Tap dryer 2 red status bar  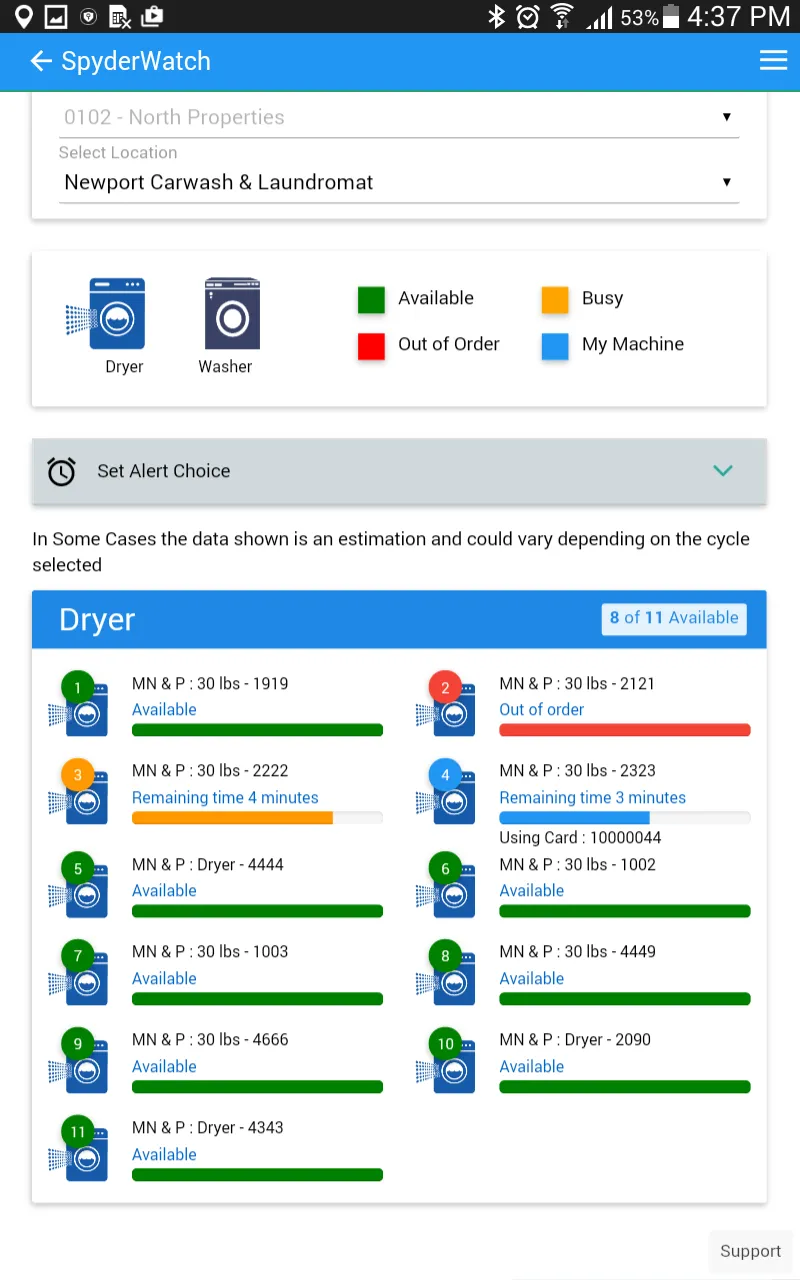(625, 730)
